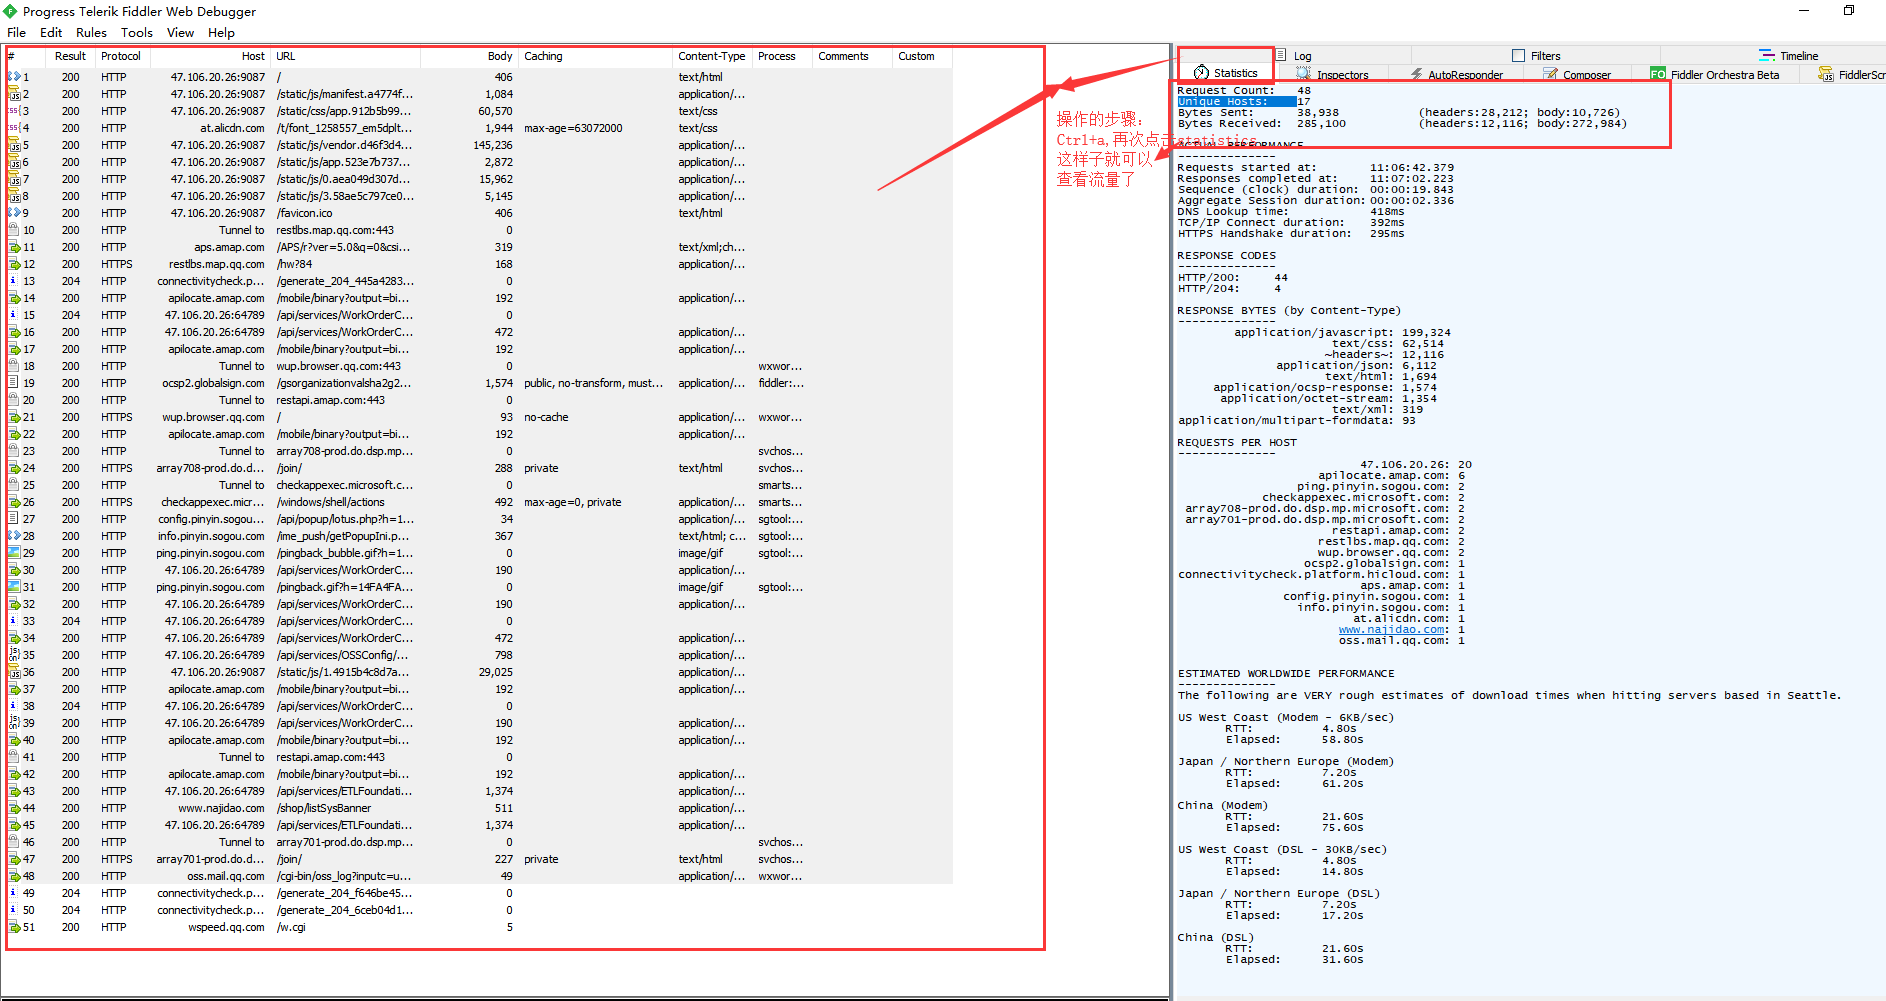
Task: Sort sessions by the Body column header
Action: click(x=468, y=56)
